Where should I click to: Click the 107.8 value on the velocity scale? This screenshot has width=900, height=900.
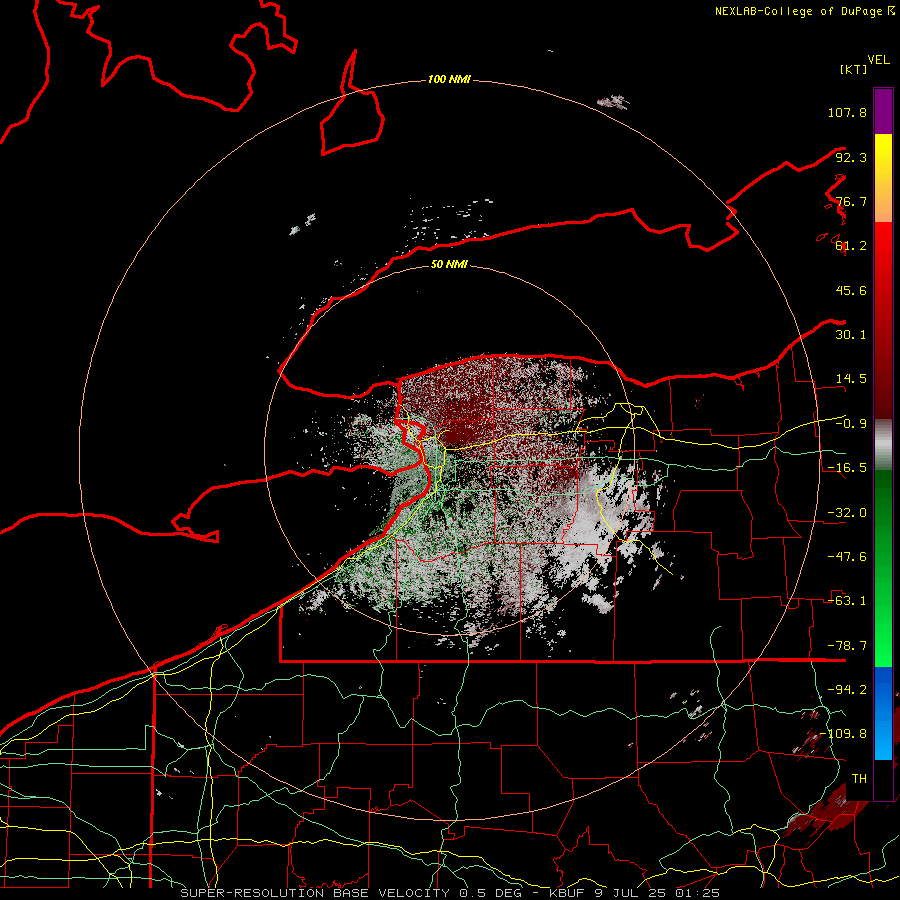tap(847, 112)
